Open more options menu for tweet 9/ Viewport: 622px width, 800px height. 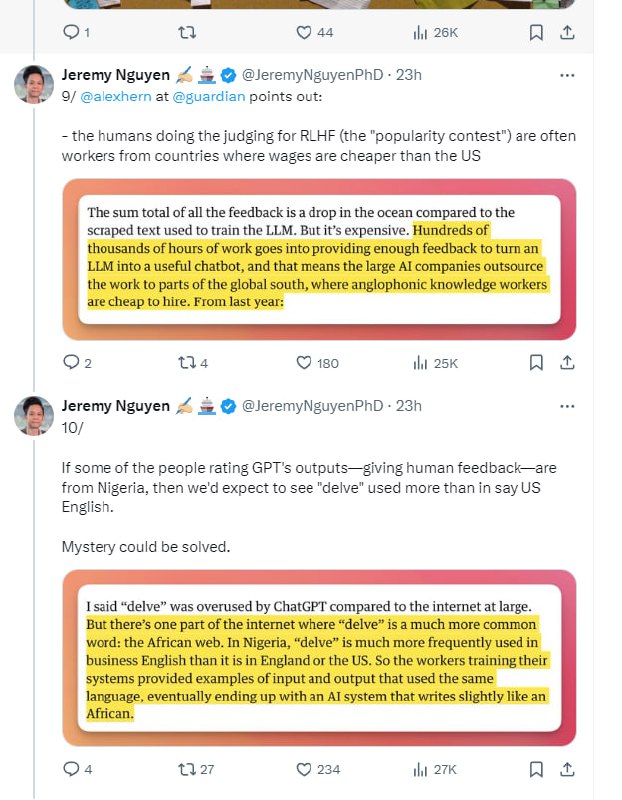tap(567, 76)
